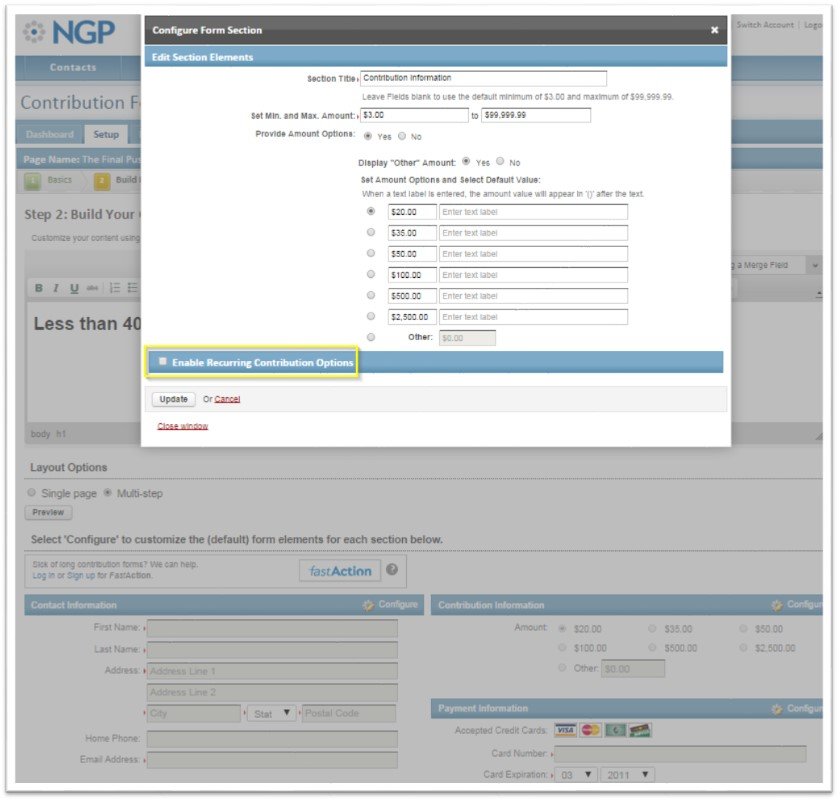Switch to Dashboard tab in background page
This screenshot has width=840, height=801.
click(50, 134)
